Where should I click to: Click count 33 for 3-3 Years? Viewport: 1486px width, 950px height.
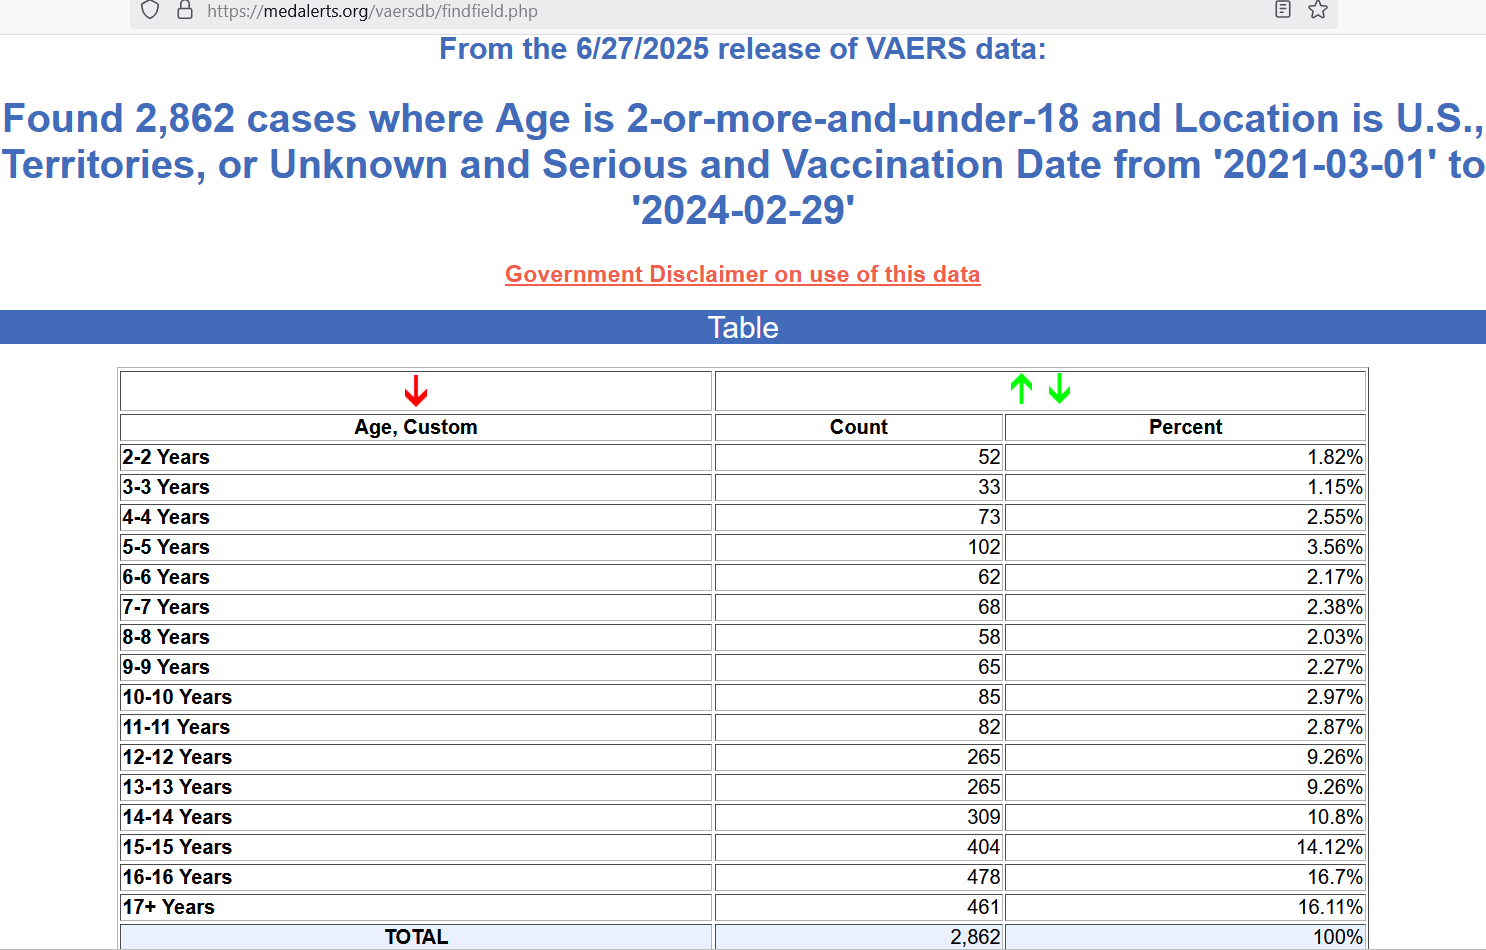pyautogui.click(x=989, y=487)
